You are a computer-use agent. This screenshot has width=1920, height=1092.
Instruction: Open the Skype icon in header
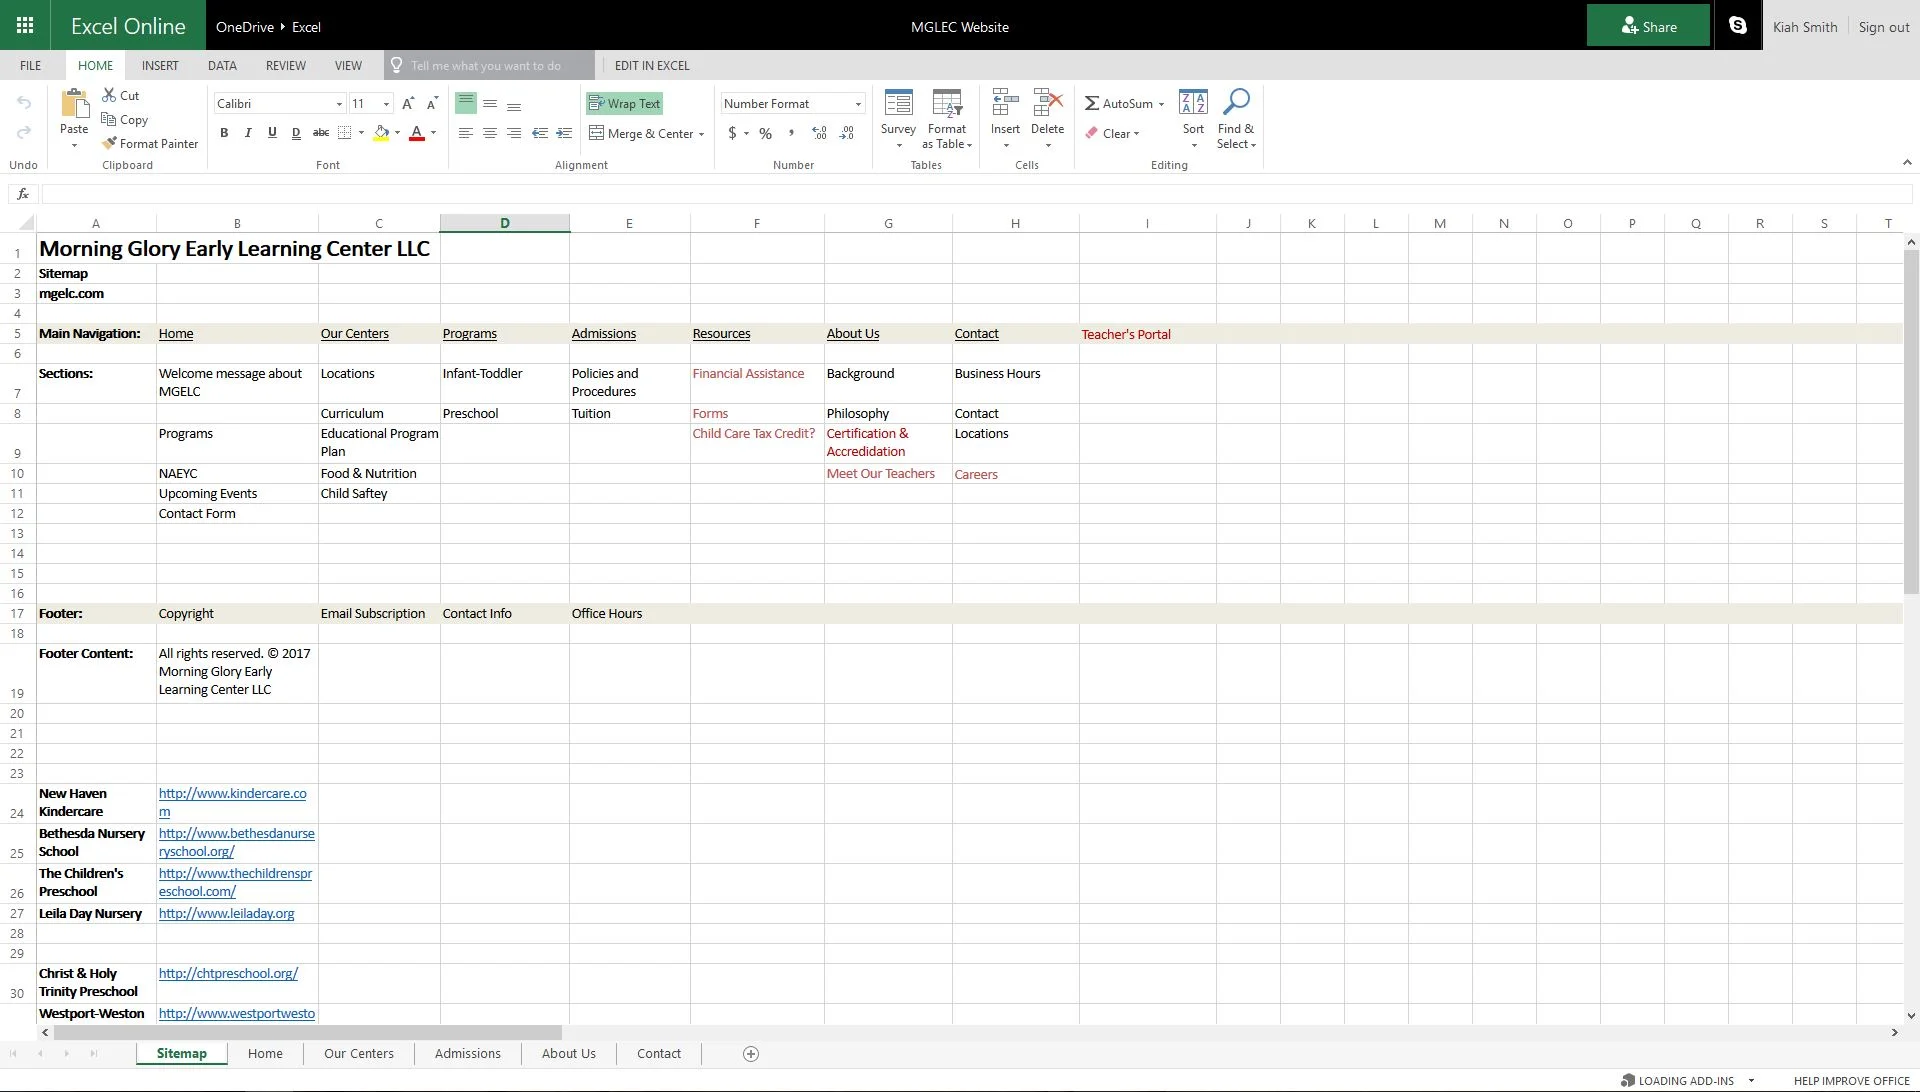1738,26
